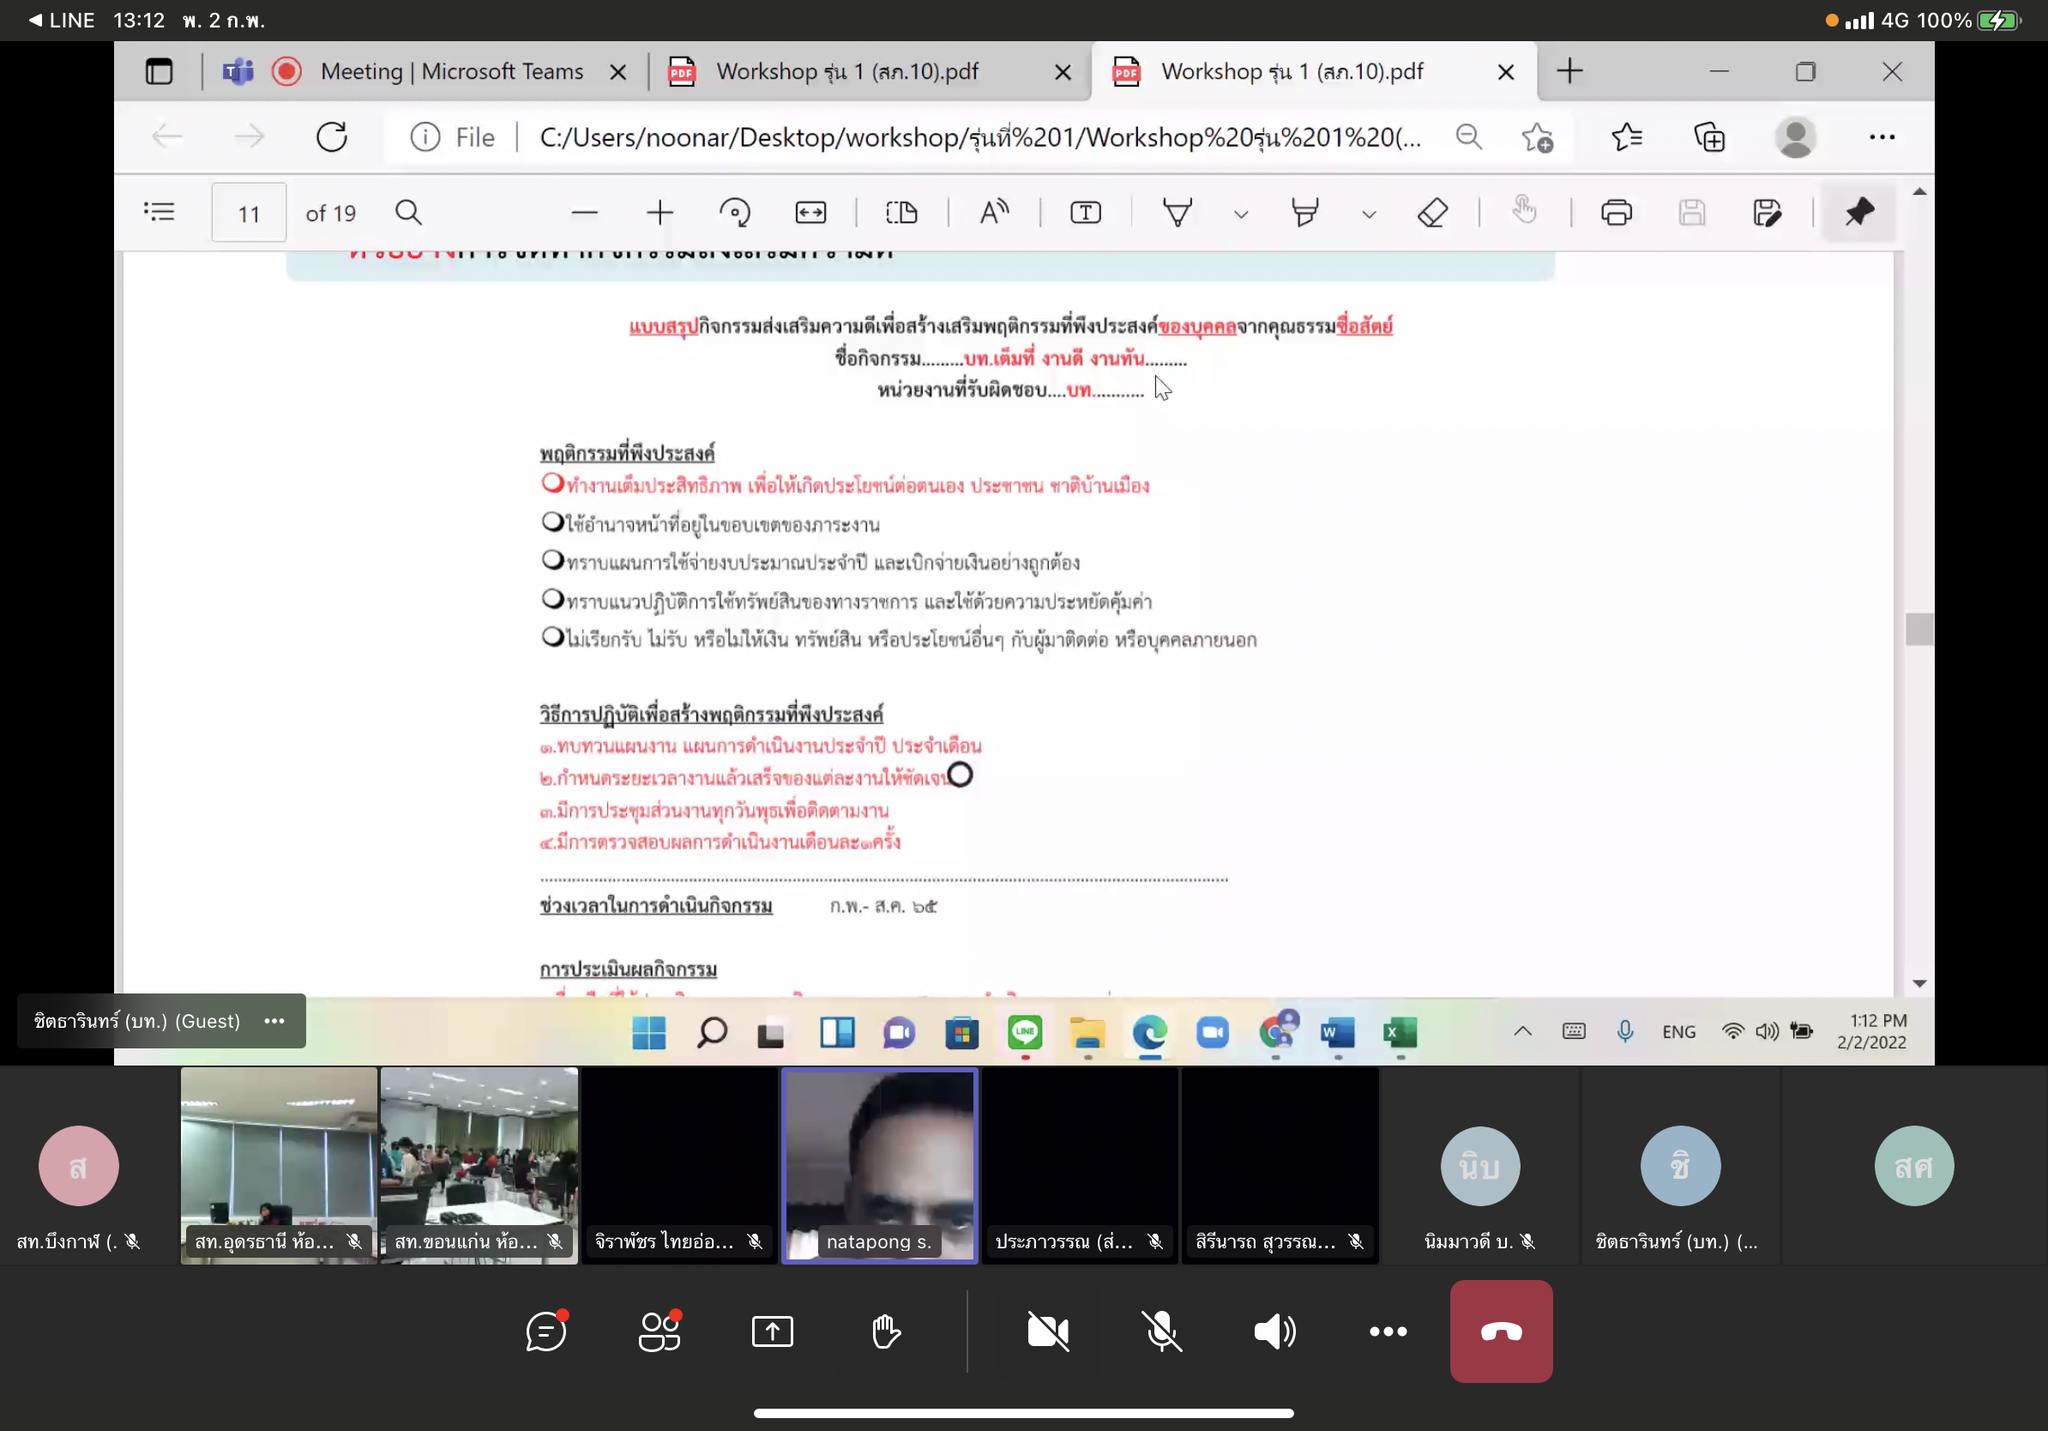Select the Erase tool
2048x1431 pixels.
1433,212
